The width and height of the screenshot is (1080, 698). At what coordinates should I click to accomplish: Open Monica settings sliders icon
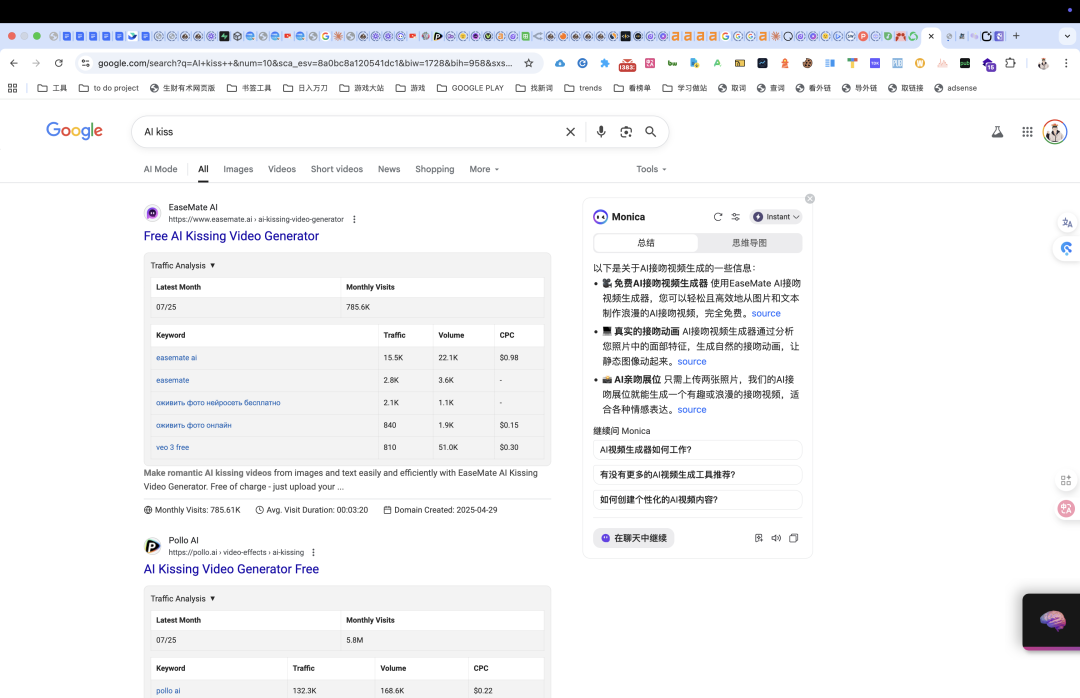click(x=736, y=216)
